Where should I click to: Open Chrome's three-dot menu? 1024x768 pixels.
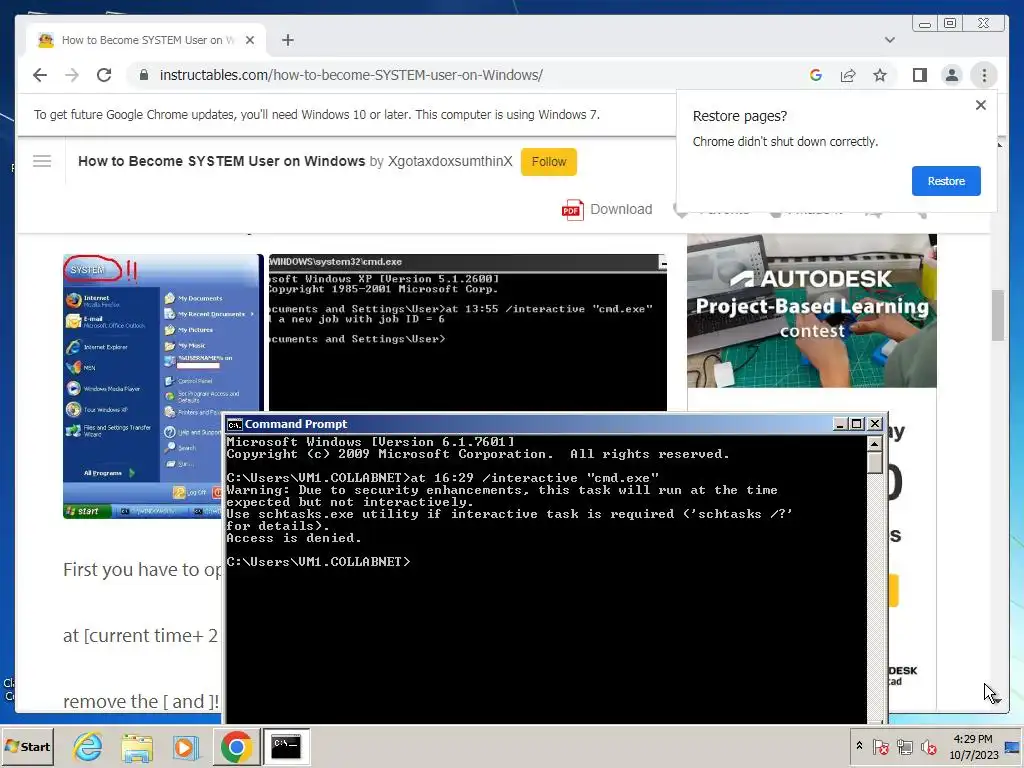point(984,75)
